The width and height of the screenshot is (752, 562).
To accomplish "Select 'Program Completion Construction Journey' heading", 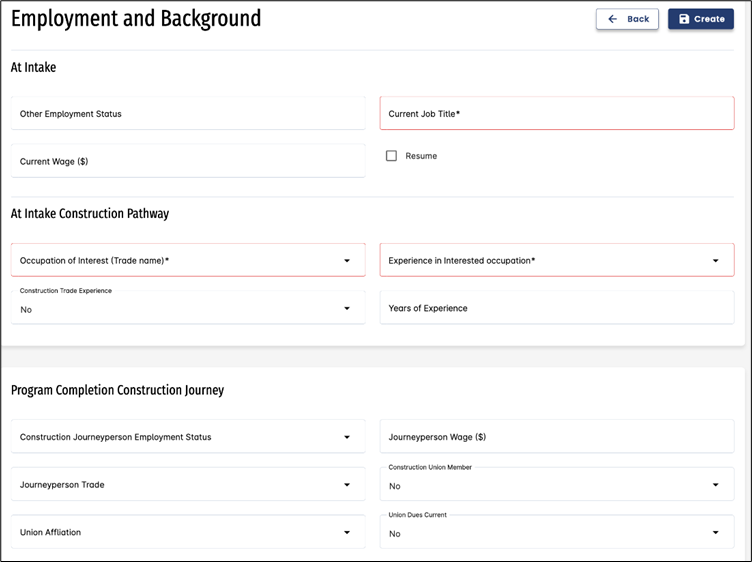I will tap(118, 390).
